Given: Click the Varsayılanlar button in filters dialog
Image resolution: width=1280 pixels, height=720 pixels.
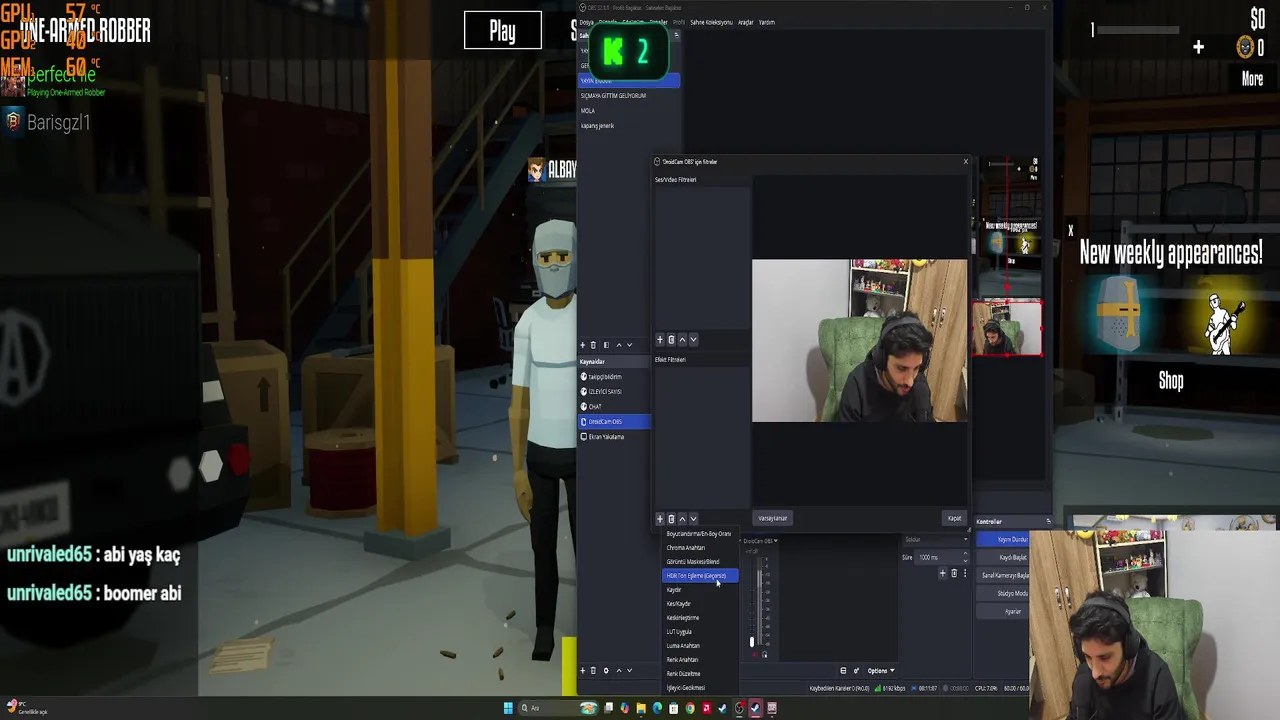Looking at the screenshot, I should coord(773,518).
